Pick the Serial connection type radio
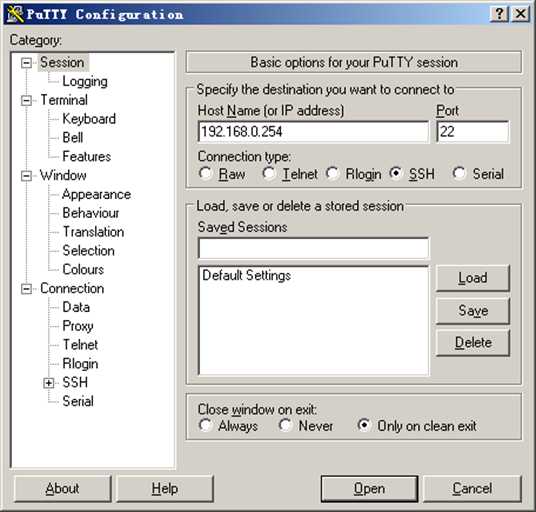 click(459, 173)
